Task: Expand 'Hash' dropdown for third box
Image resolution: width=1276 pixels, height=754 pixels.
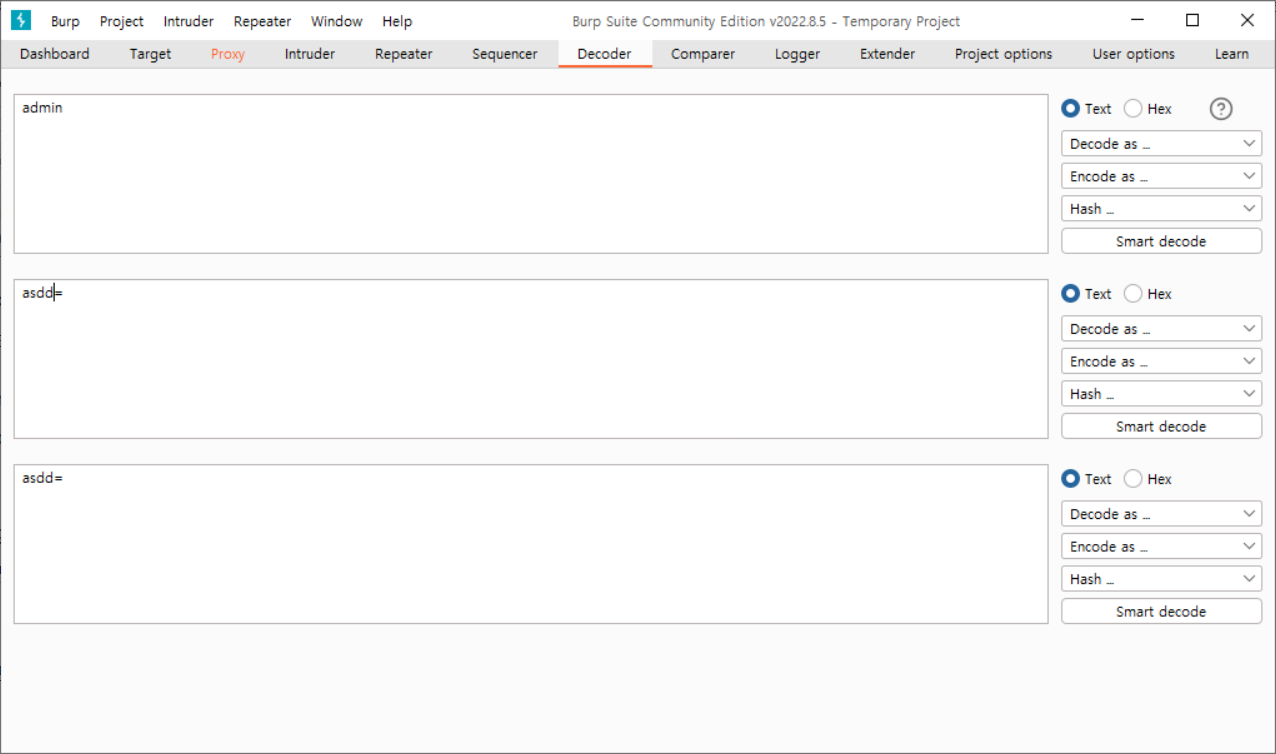Action: [1161, 579]
